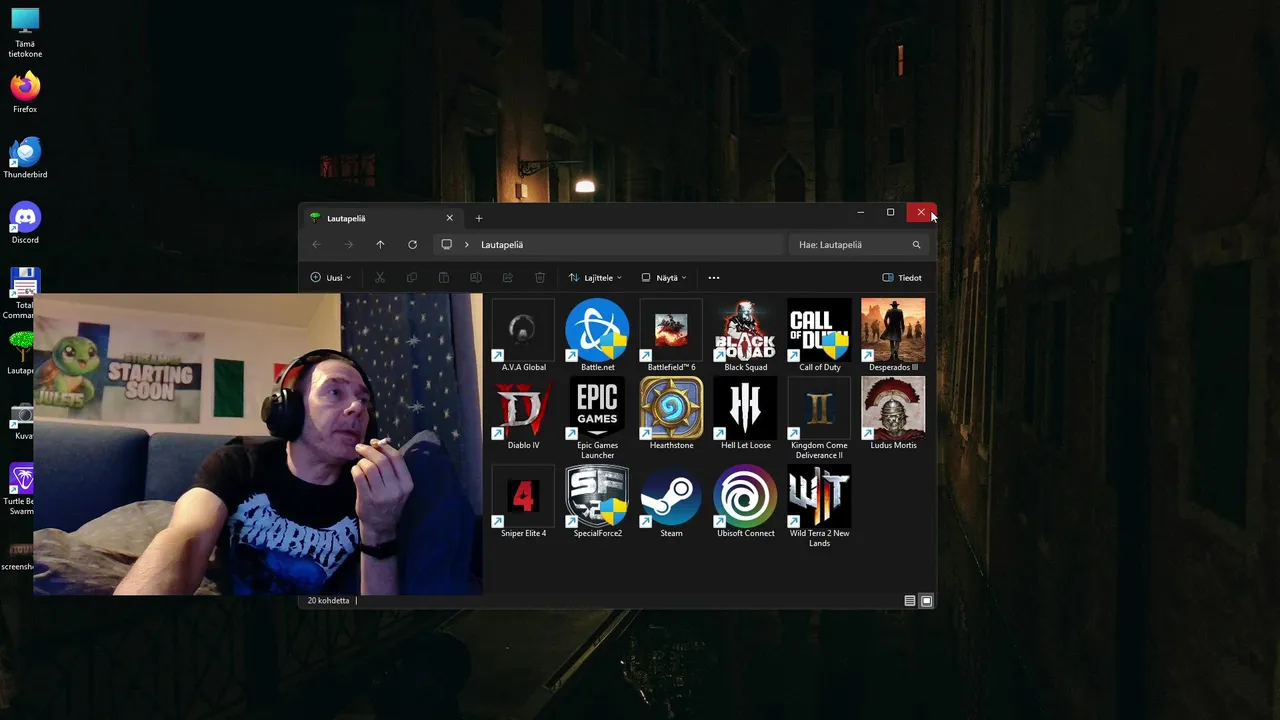The height and width of the screenshot is (720, 1280).
Task: Minimize the Lautapeliä Explorer window
Action: coord(860,212)
